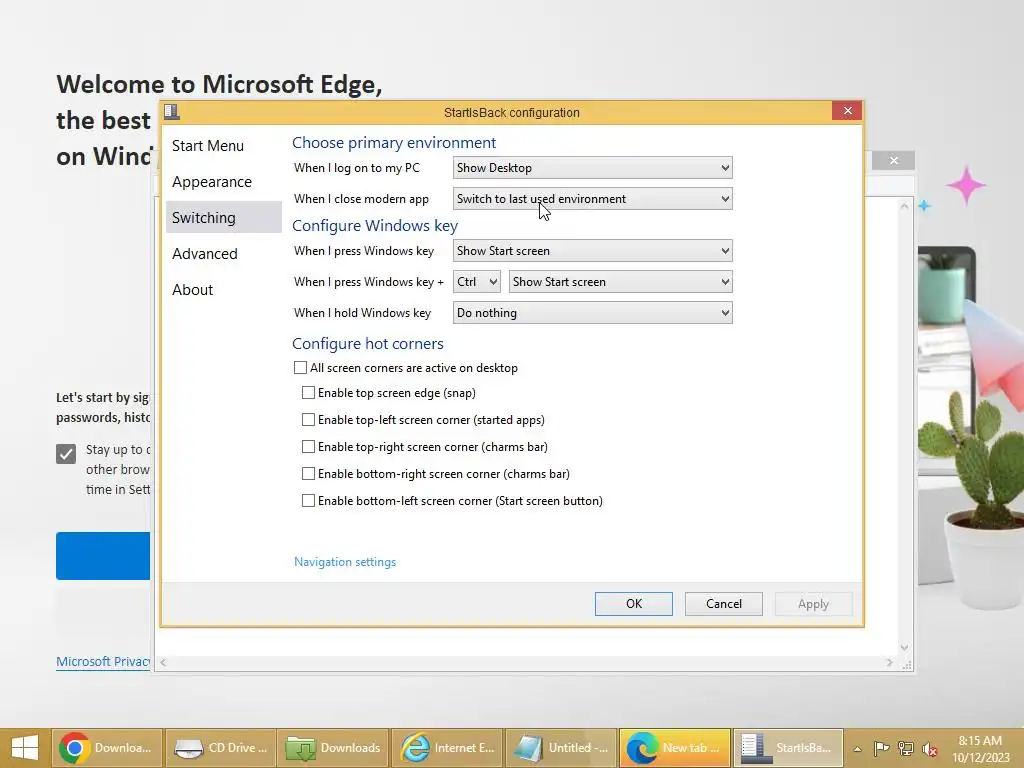Switch to Internet Explorer taskbar item
The width and height of the screenshot is (1024, 768).
tap(447, 748)
